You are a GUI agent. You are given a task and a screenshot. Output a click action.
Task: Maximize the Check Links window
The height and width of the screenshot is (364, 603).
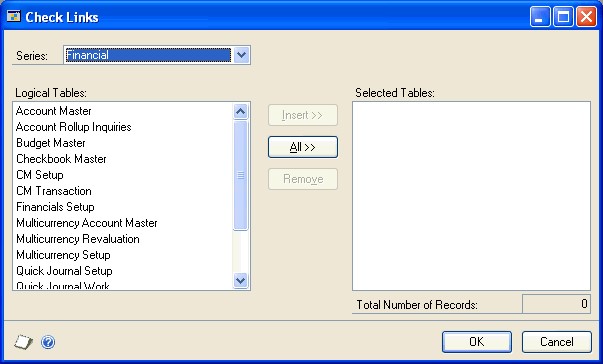pyautogui.click(x=563, y=17)
